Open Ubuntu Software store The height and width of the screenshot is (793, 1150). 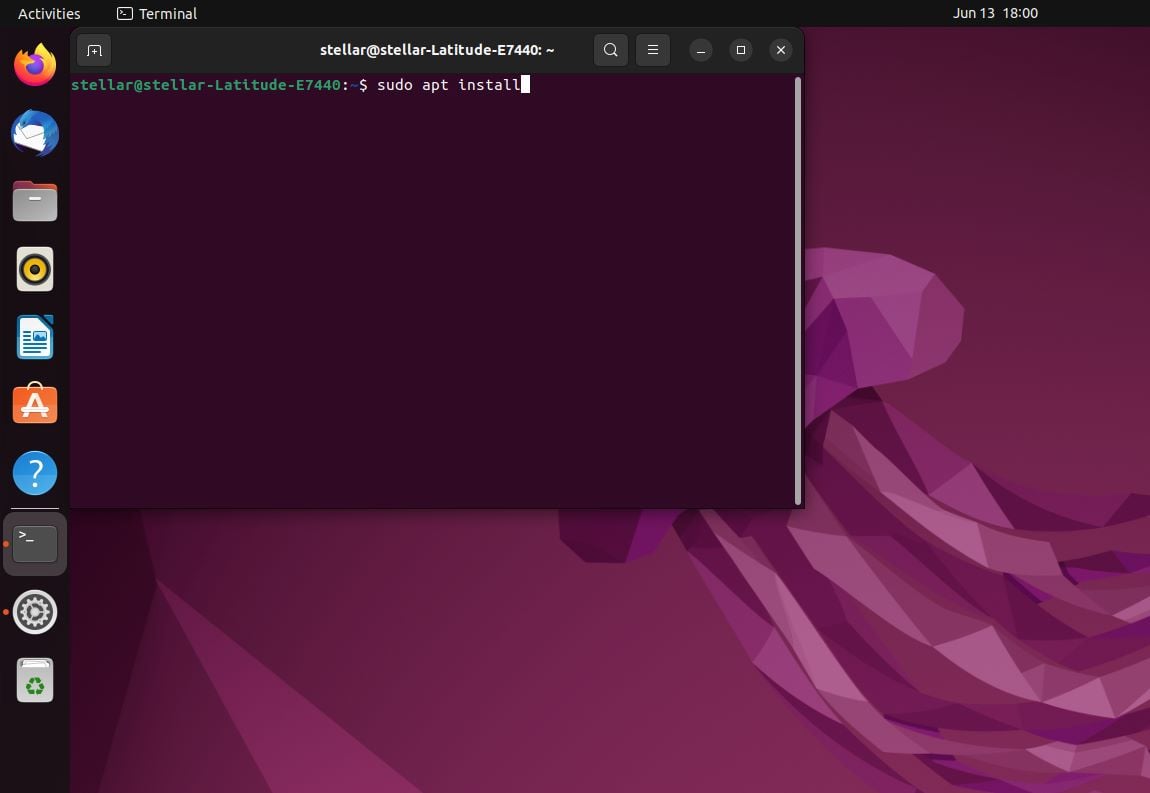35,403
